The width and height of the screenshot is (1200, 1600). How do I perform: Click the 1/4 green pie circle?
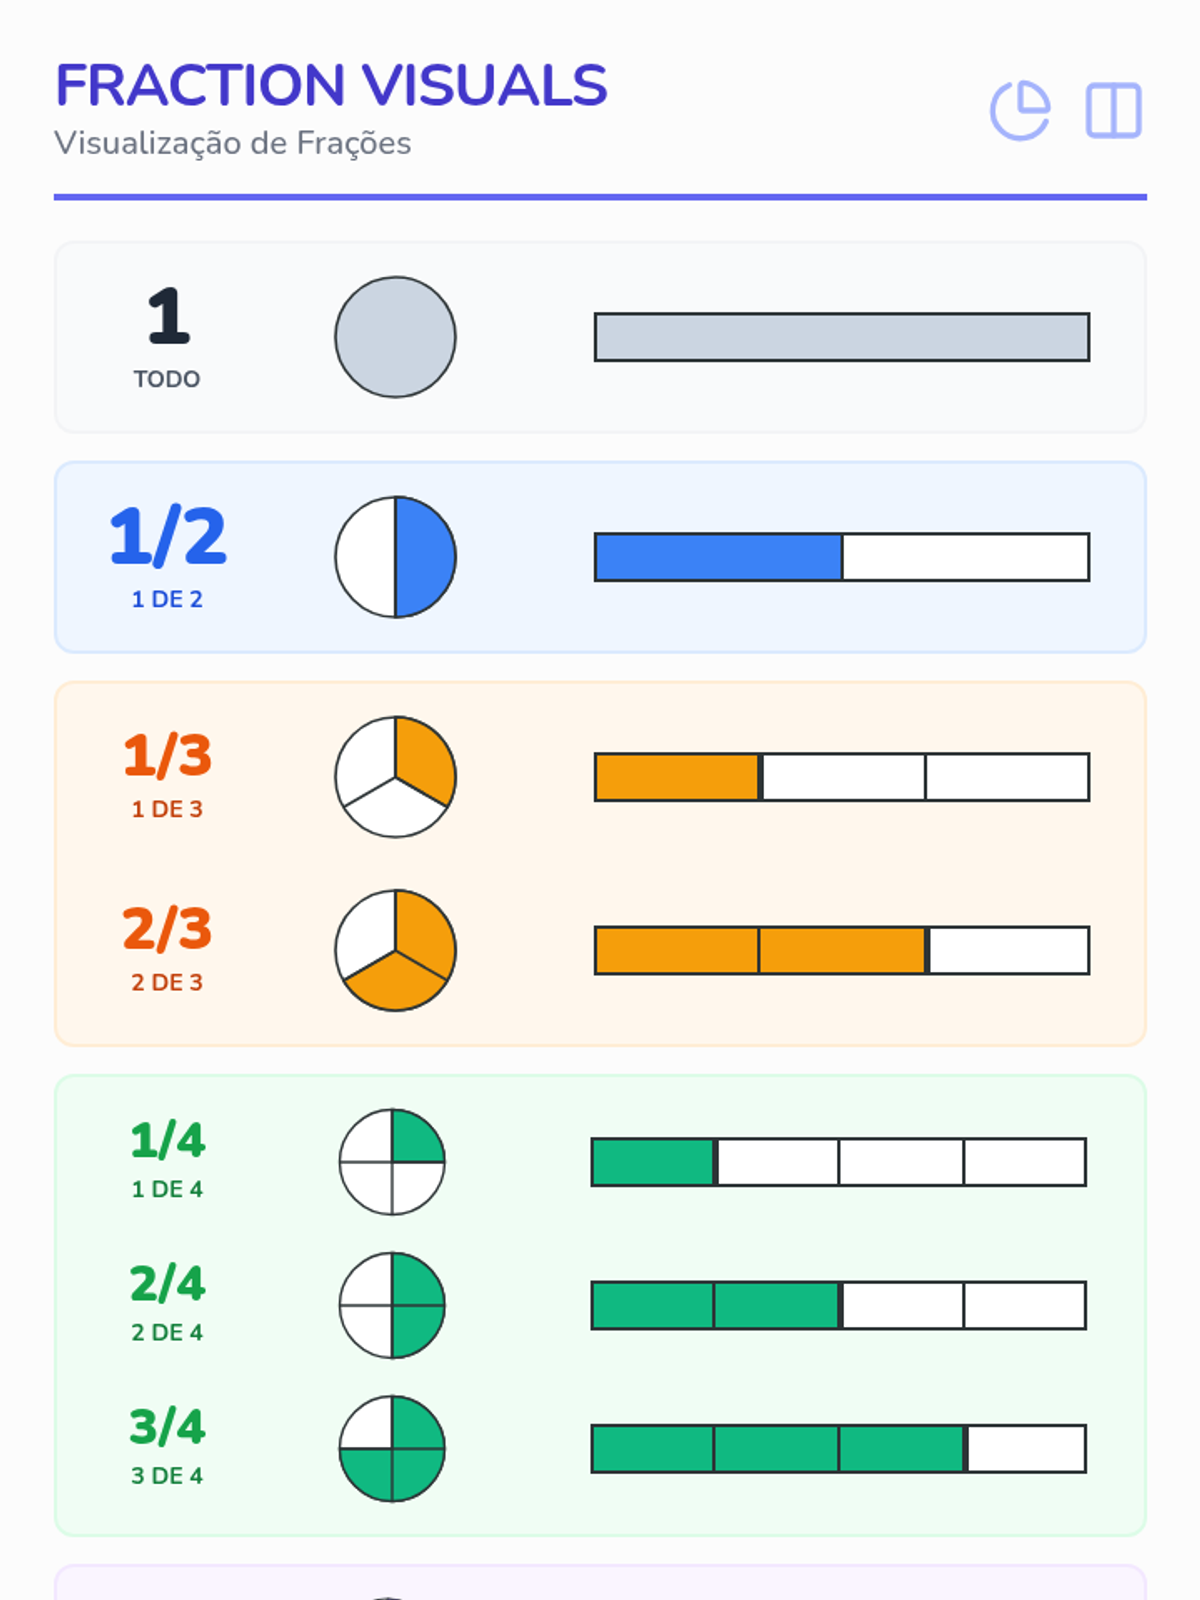[392, 1162]
